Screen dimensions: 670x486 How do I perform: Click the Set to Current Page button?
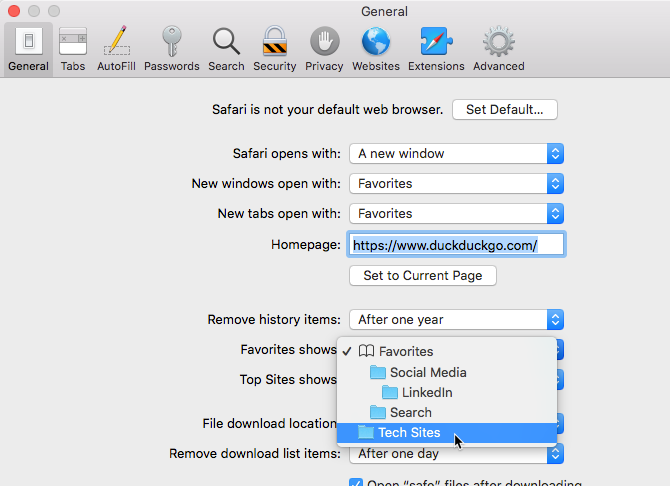pyautogui.click(x=422, y=276)
